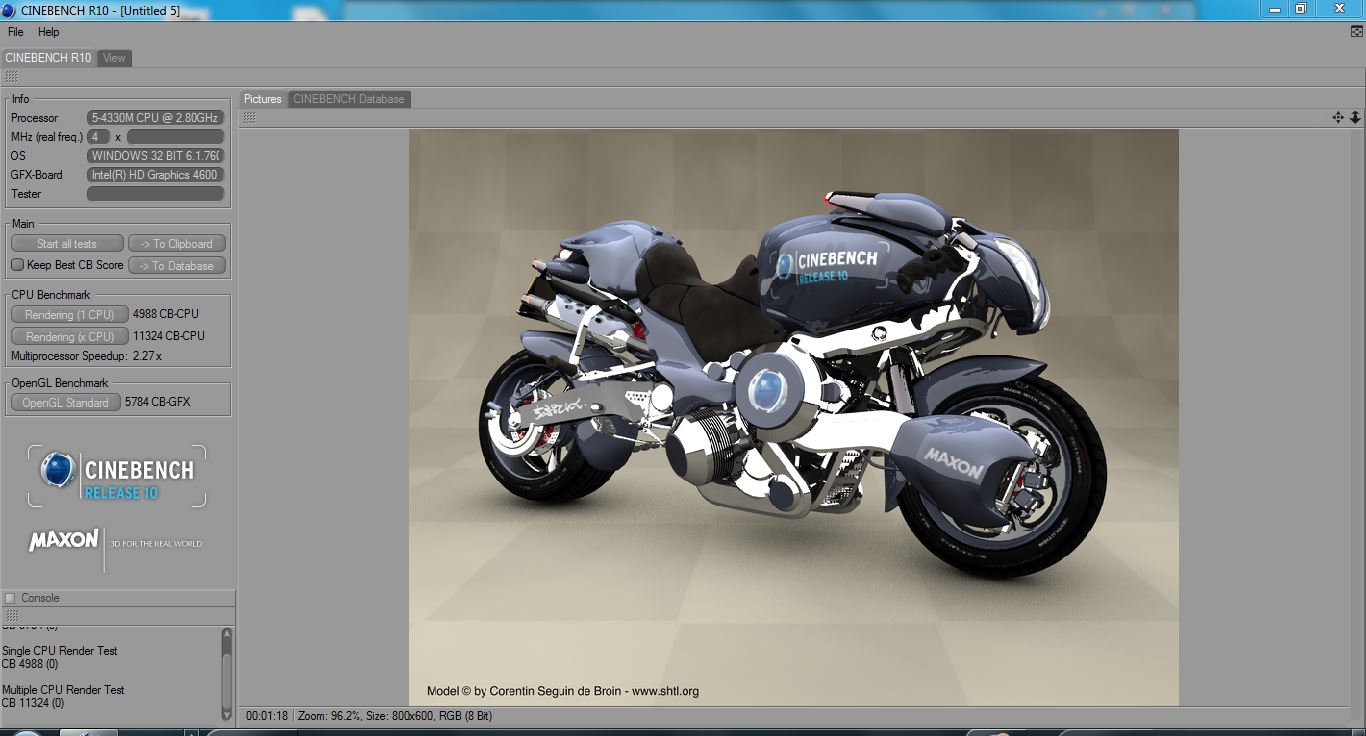Click the Multiprocessor Speedup 2.27x value
1366x736 pixels.
point(147,356)
